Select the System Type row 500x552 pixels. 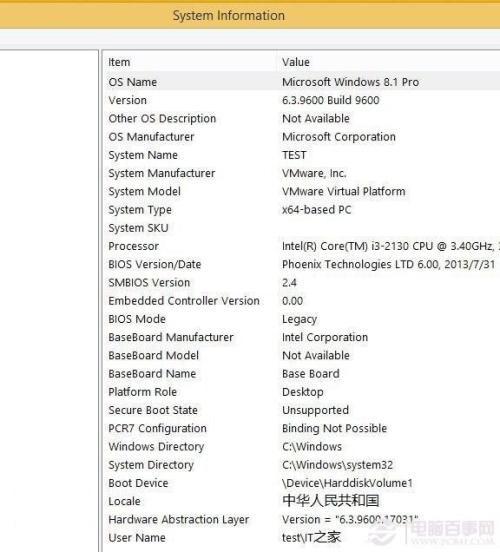point(302,210)
